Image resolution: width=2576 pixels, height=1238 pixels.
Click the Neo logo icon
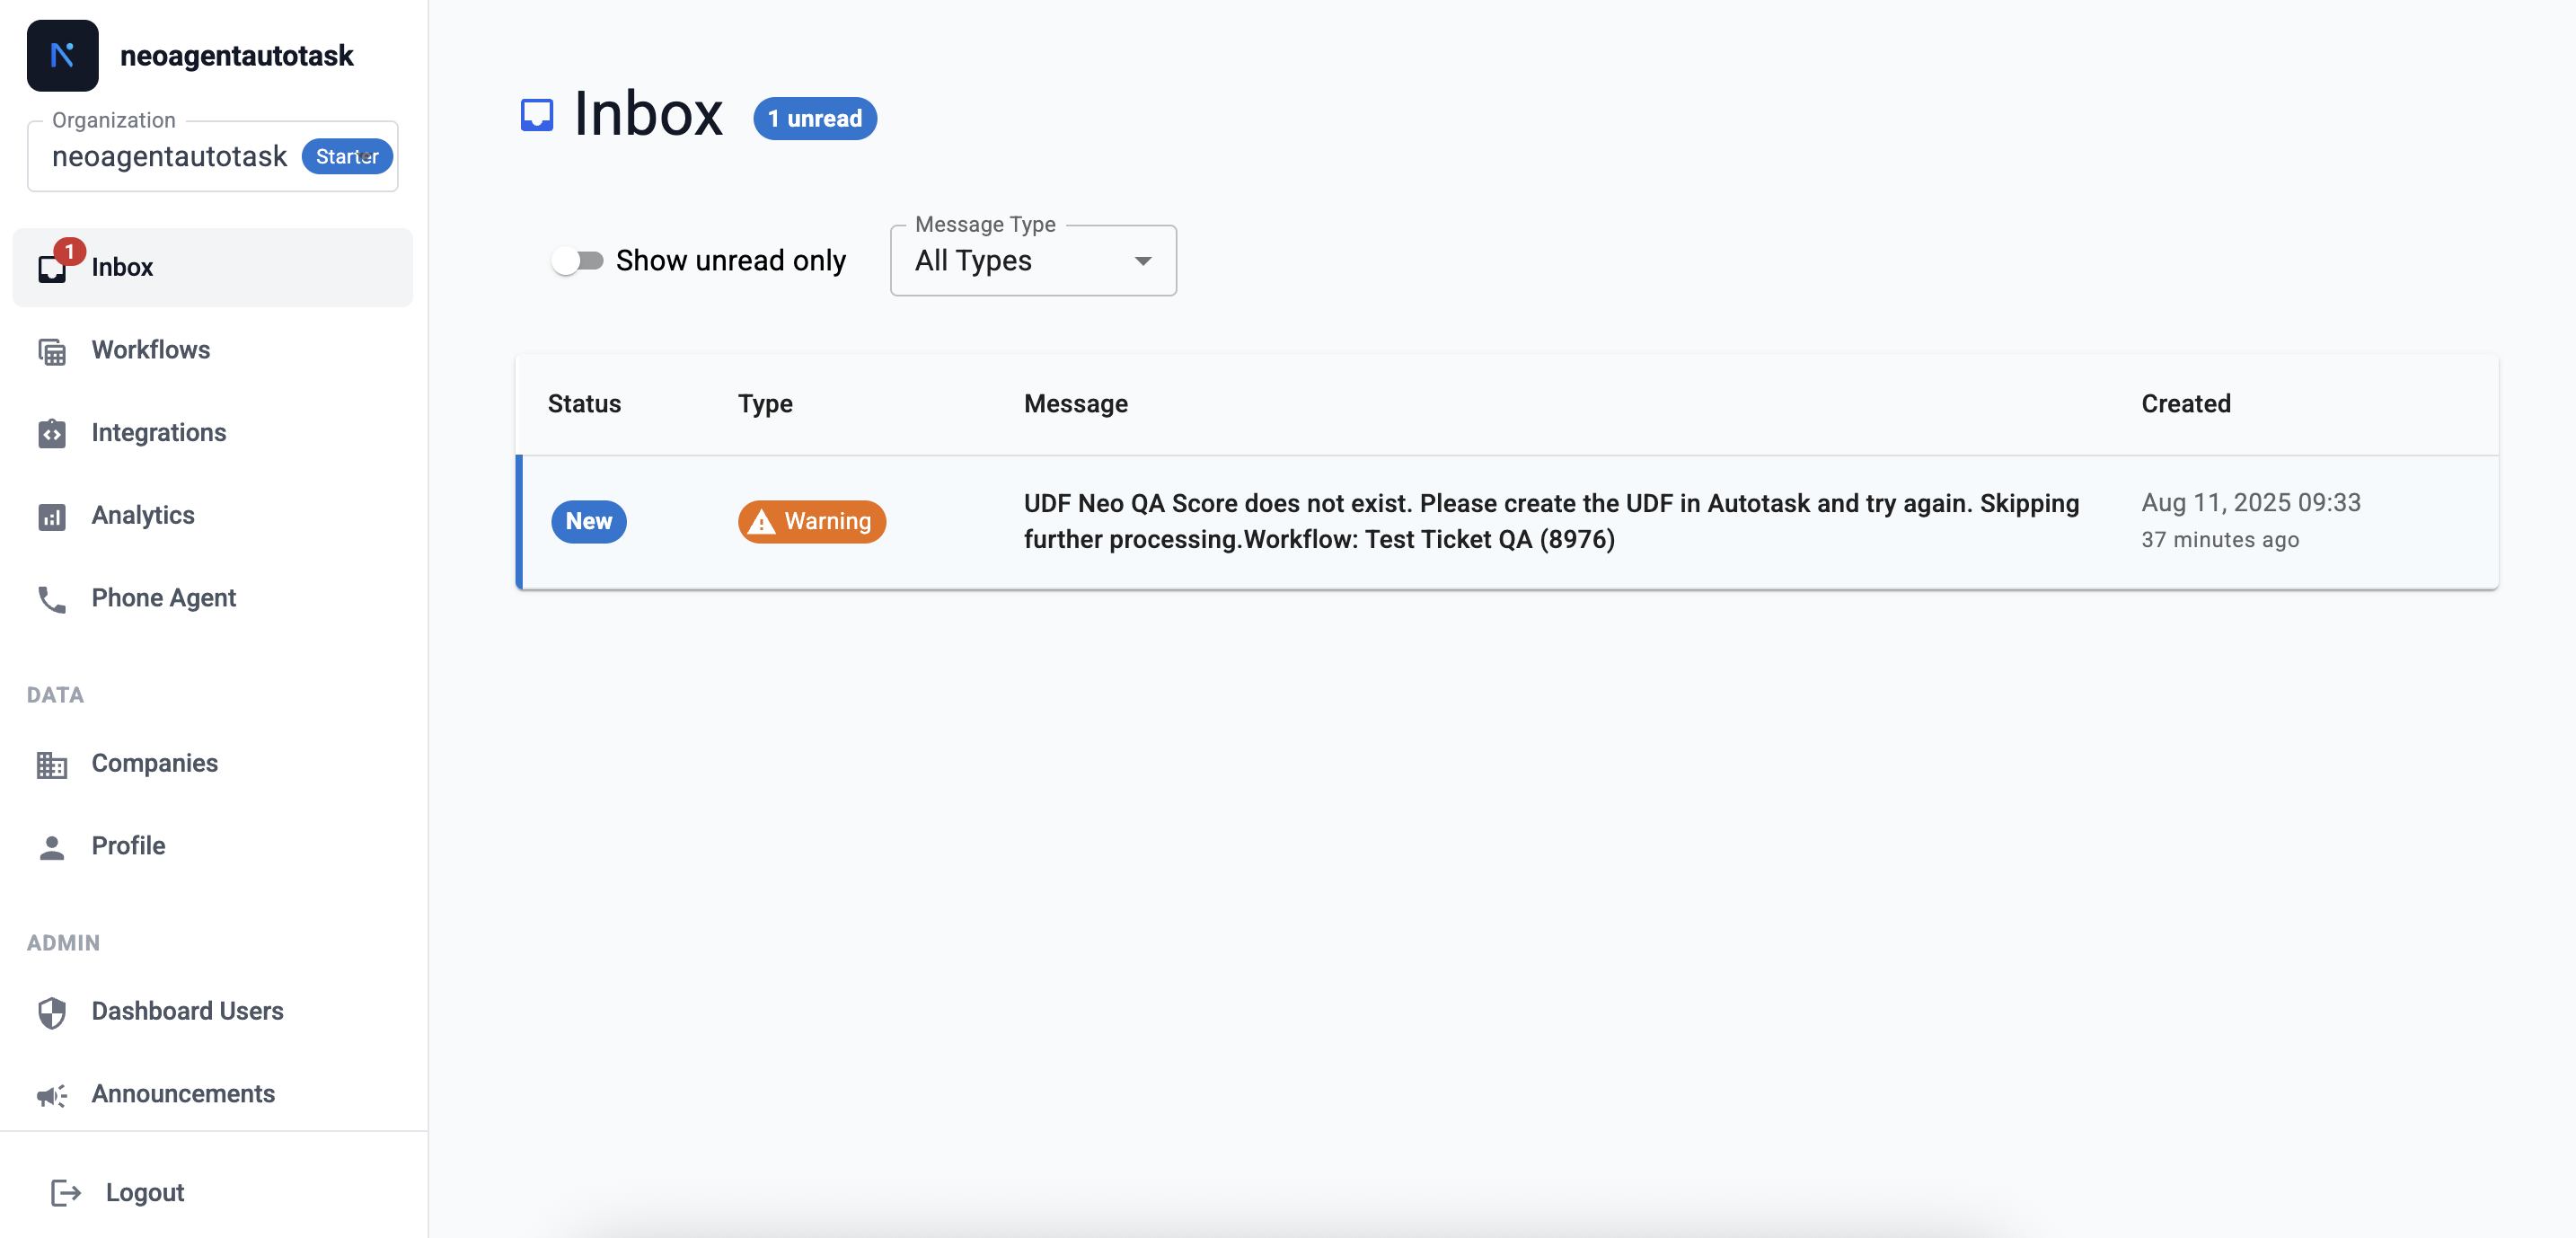tap(62, 56)
